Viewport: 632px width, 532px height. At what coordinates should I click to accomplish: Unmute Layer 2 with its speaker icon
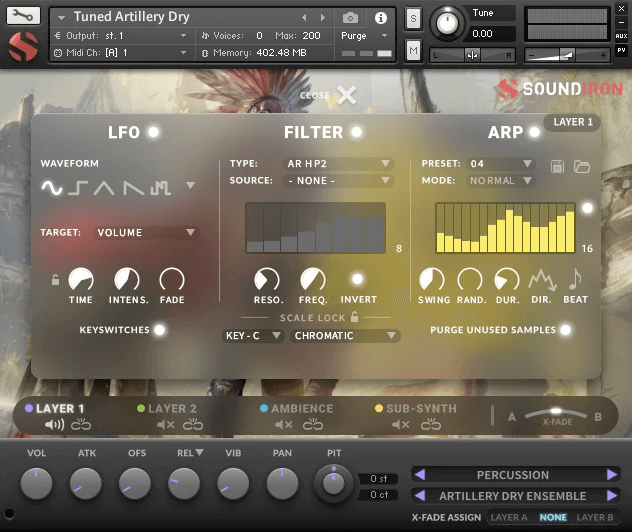pos(165,424)
